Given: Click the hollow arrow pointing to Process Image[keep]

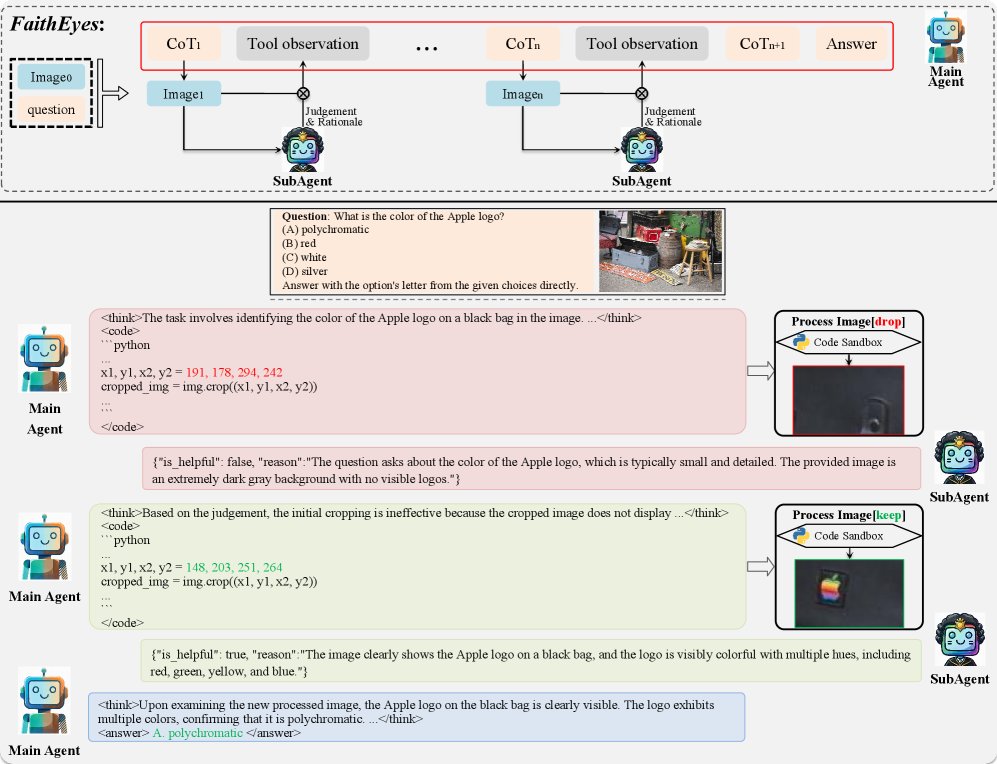Looking at the screenshot, I should point(760,566).
